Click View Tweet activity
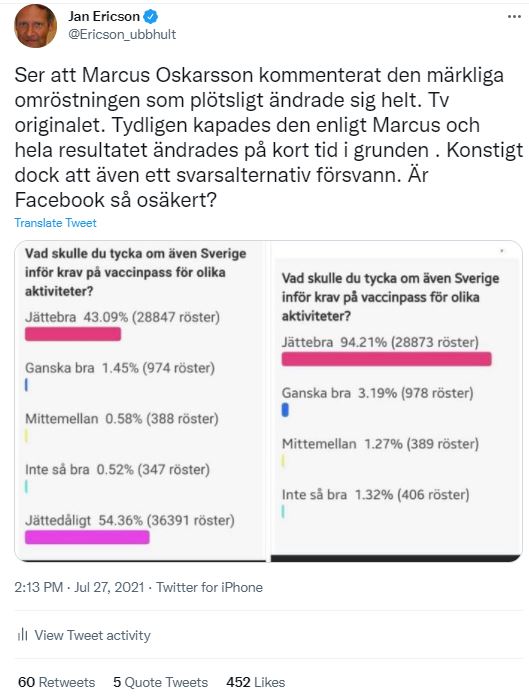 tap(93, 635)
